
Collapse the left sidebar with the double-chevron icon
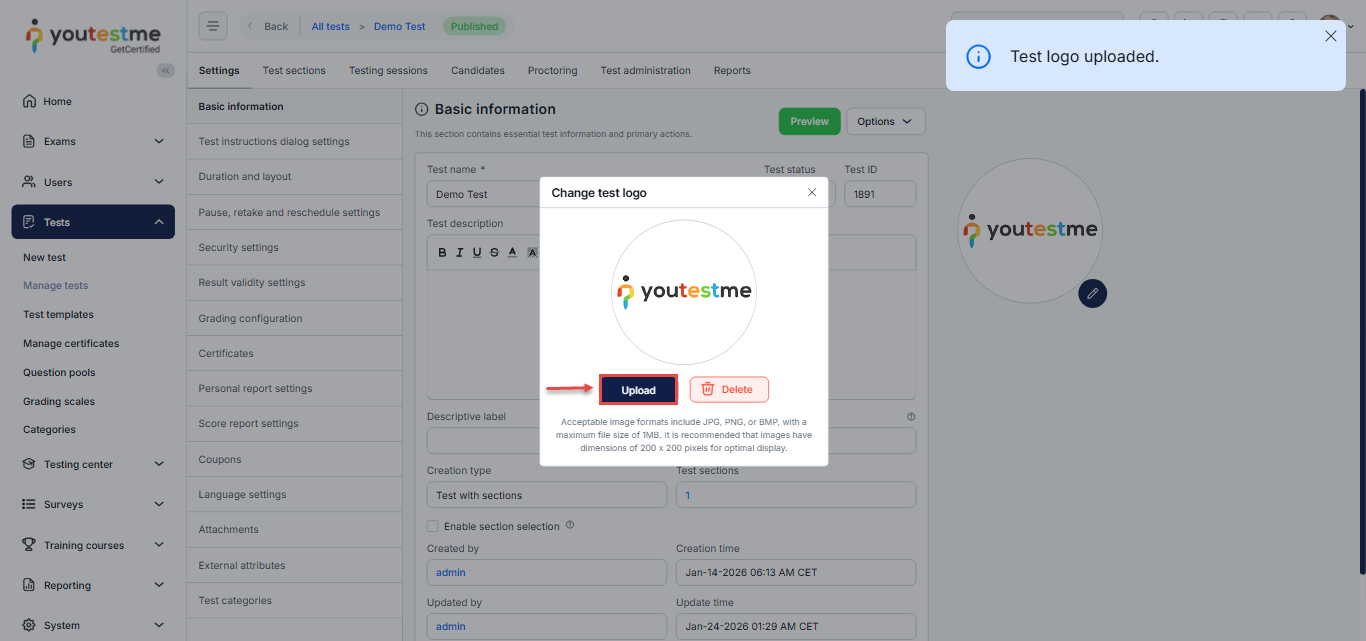[166, 70]
